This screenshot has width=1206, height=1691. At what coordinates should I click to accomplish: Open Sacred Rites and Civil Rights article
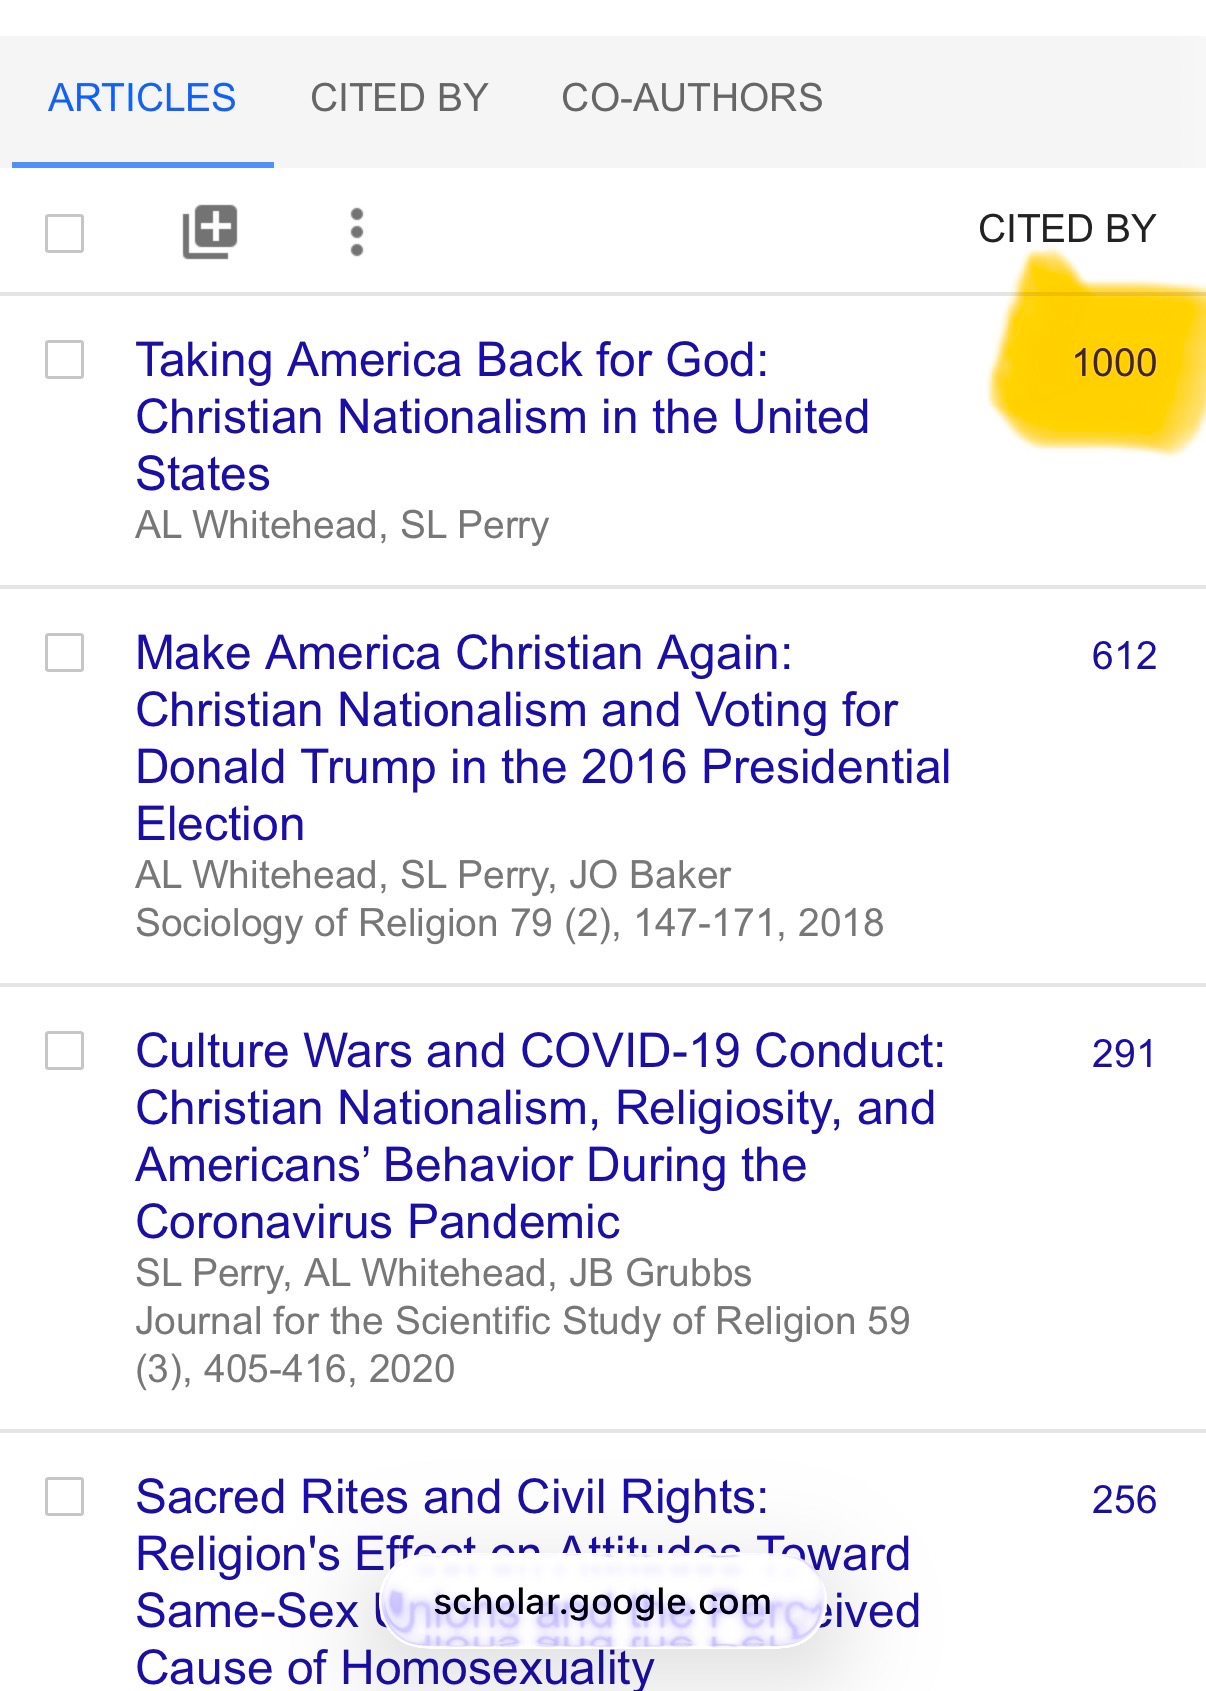(x=452, y=1498)
